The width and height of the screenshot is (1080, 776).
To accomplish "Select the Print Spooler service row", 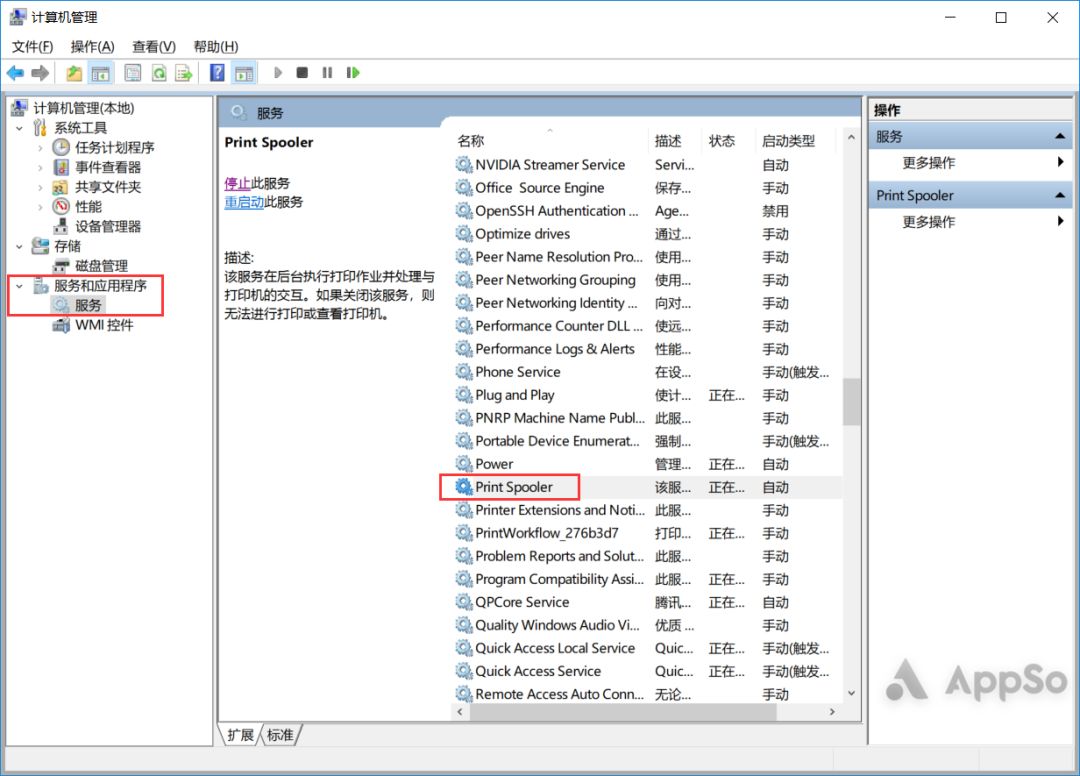I will click(x=647, y=487).
